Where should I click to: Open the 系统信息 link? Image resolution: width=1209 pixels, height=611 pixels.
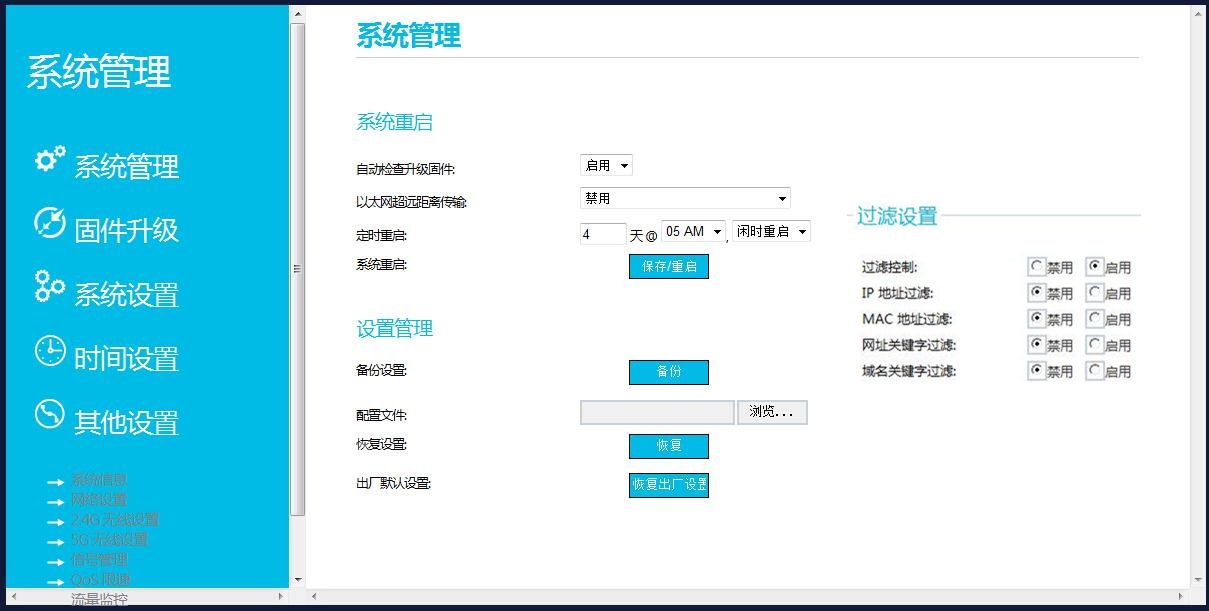(99, 480)
